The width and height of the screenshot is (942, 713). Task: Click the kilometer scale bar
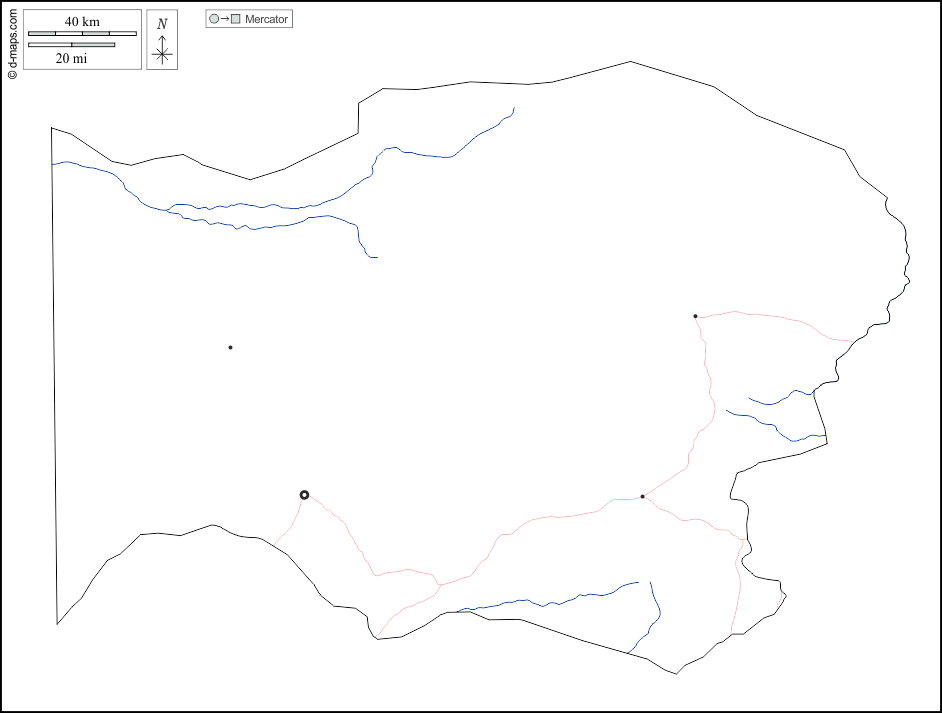82,34
